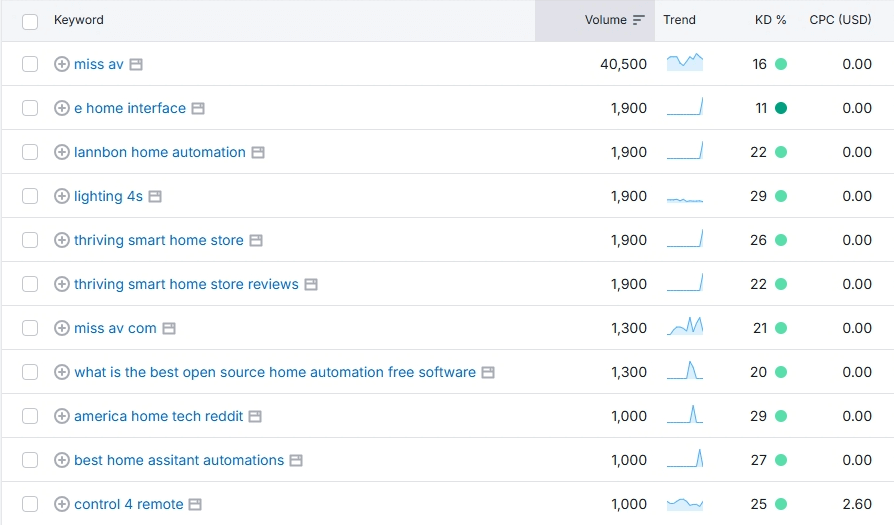894x525 pixels.
Task: Click the plus icon for 'e home interface'
Action: pos(61,108)
